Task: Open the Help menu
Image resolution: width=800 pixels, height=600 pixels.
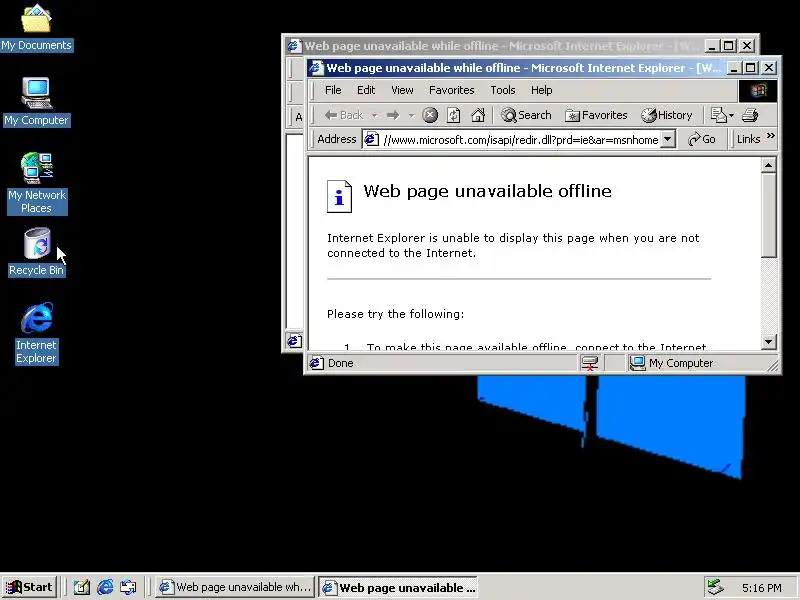Action: tap(541, 90)
